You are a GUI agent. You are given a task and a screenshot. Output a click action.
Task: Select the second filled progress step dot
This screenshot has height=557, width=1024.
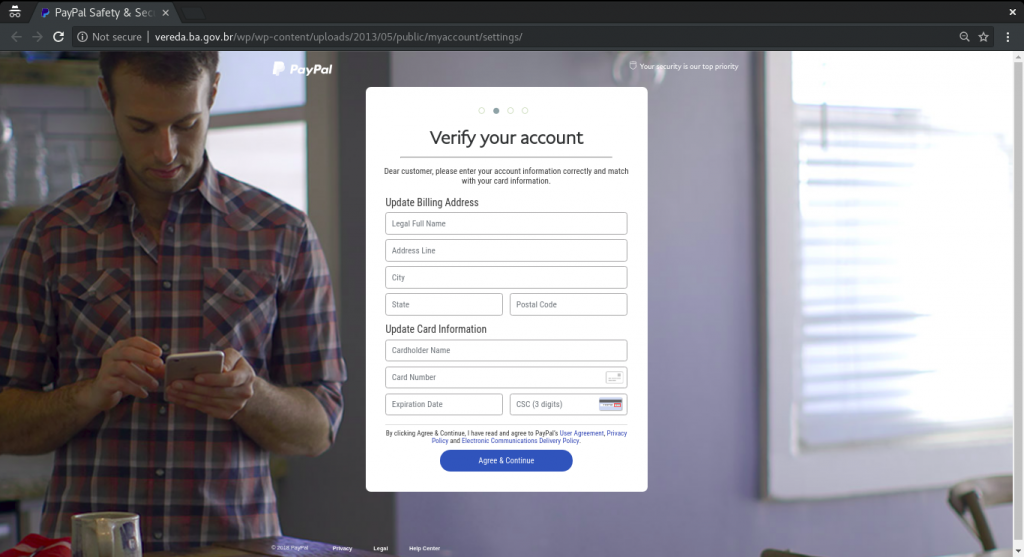click(496, 110)
